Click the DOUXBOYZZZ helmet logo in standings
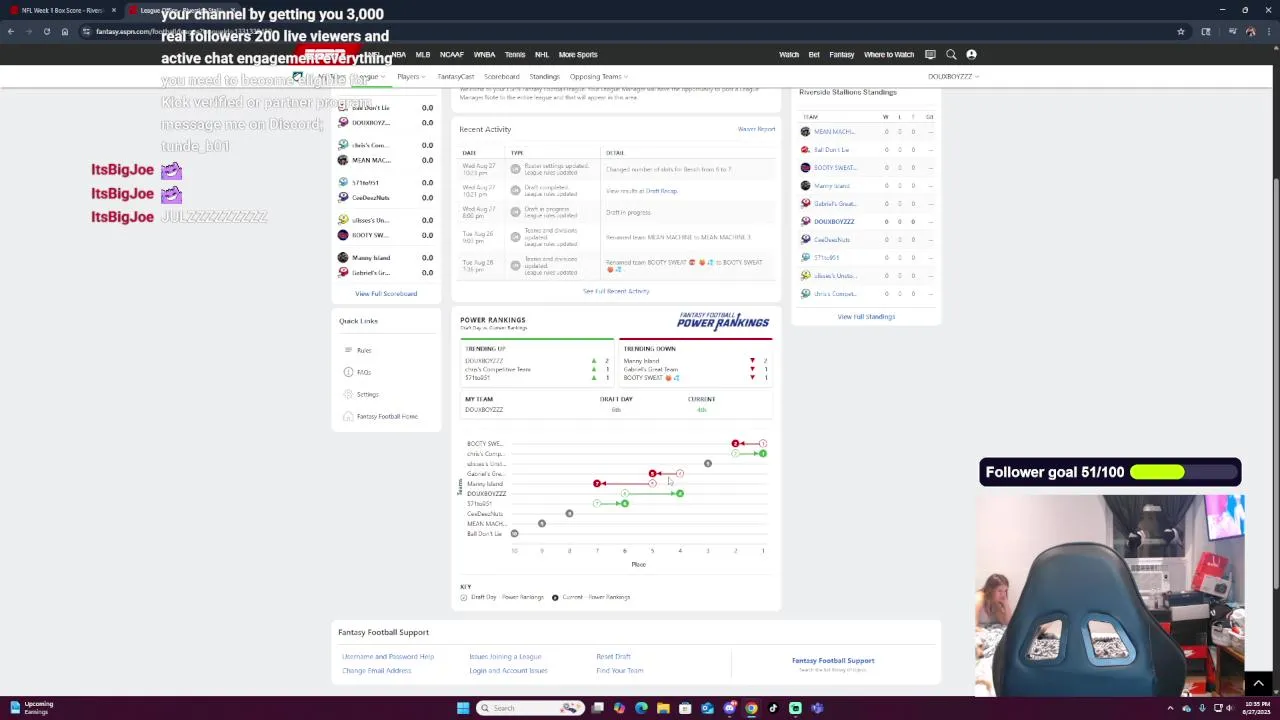The image size is (1280, 720). click(x=805, y=221)
